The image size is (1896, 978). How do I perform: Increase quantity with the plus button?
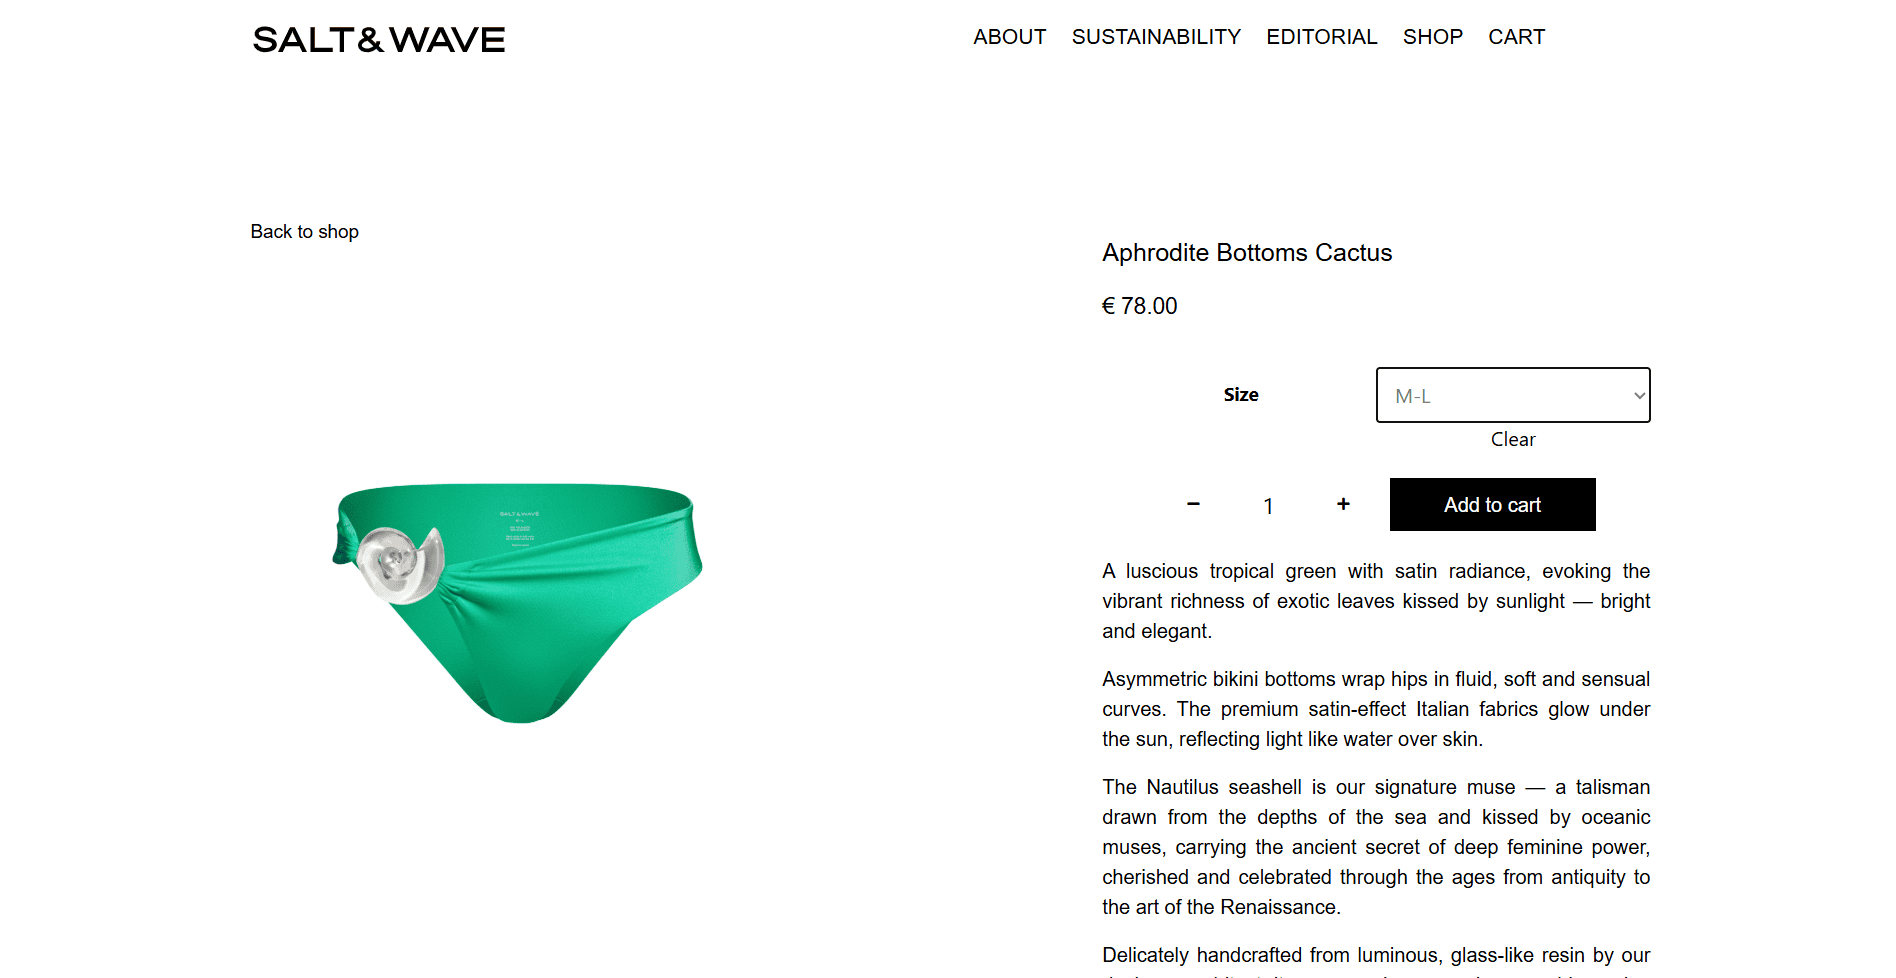(x=1343, y=504)
